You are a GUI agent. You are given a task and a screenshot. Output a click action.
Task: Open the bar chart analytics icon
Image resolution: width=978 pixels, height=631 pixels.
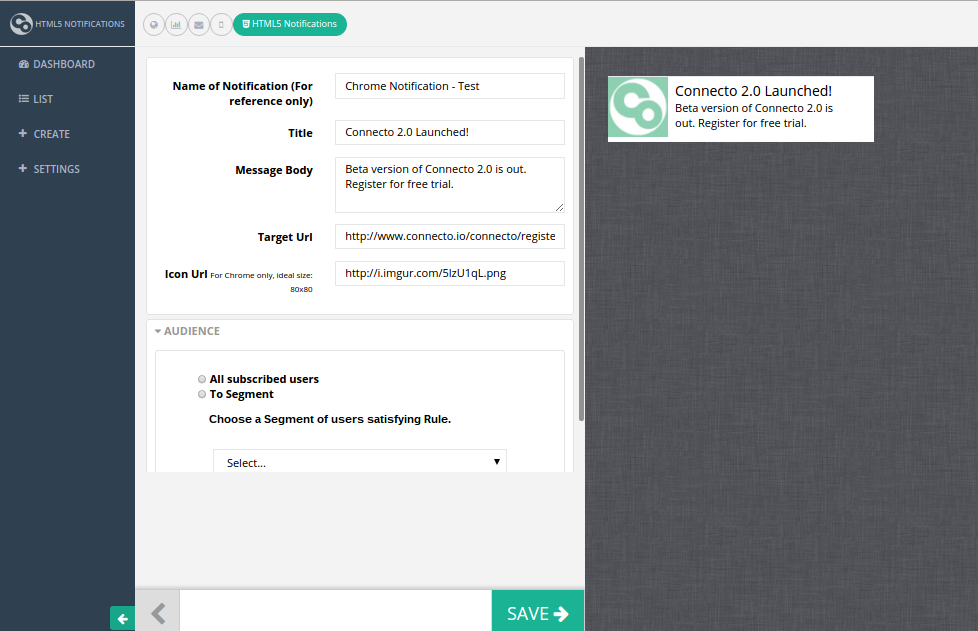pos(177,24)
